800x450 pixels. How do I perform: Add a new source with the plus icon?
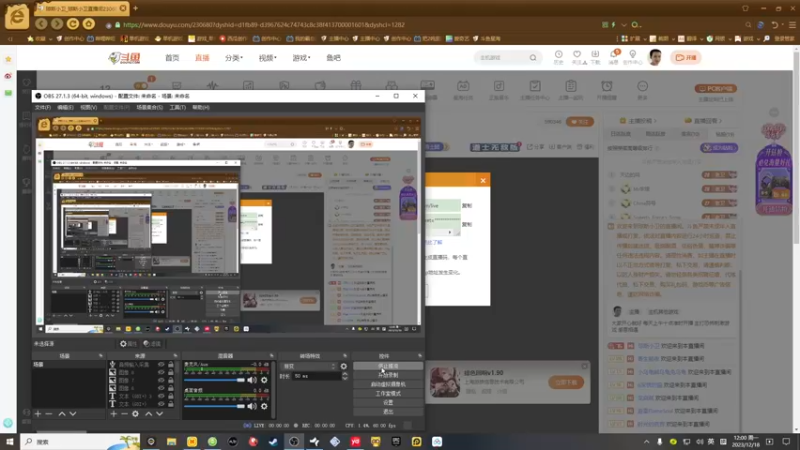113,414
